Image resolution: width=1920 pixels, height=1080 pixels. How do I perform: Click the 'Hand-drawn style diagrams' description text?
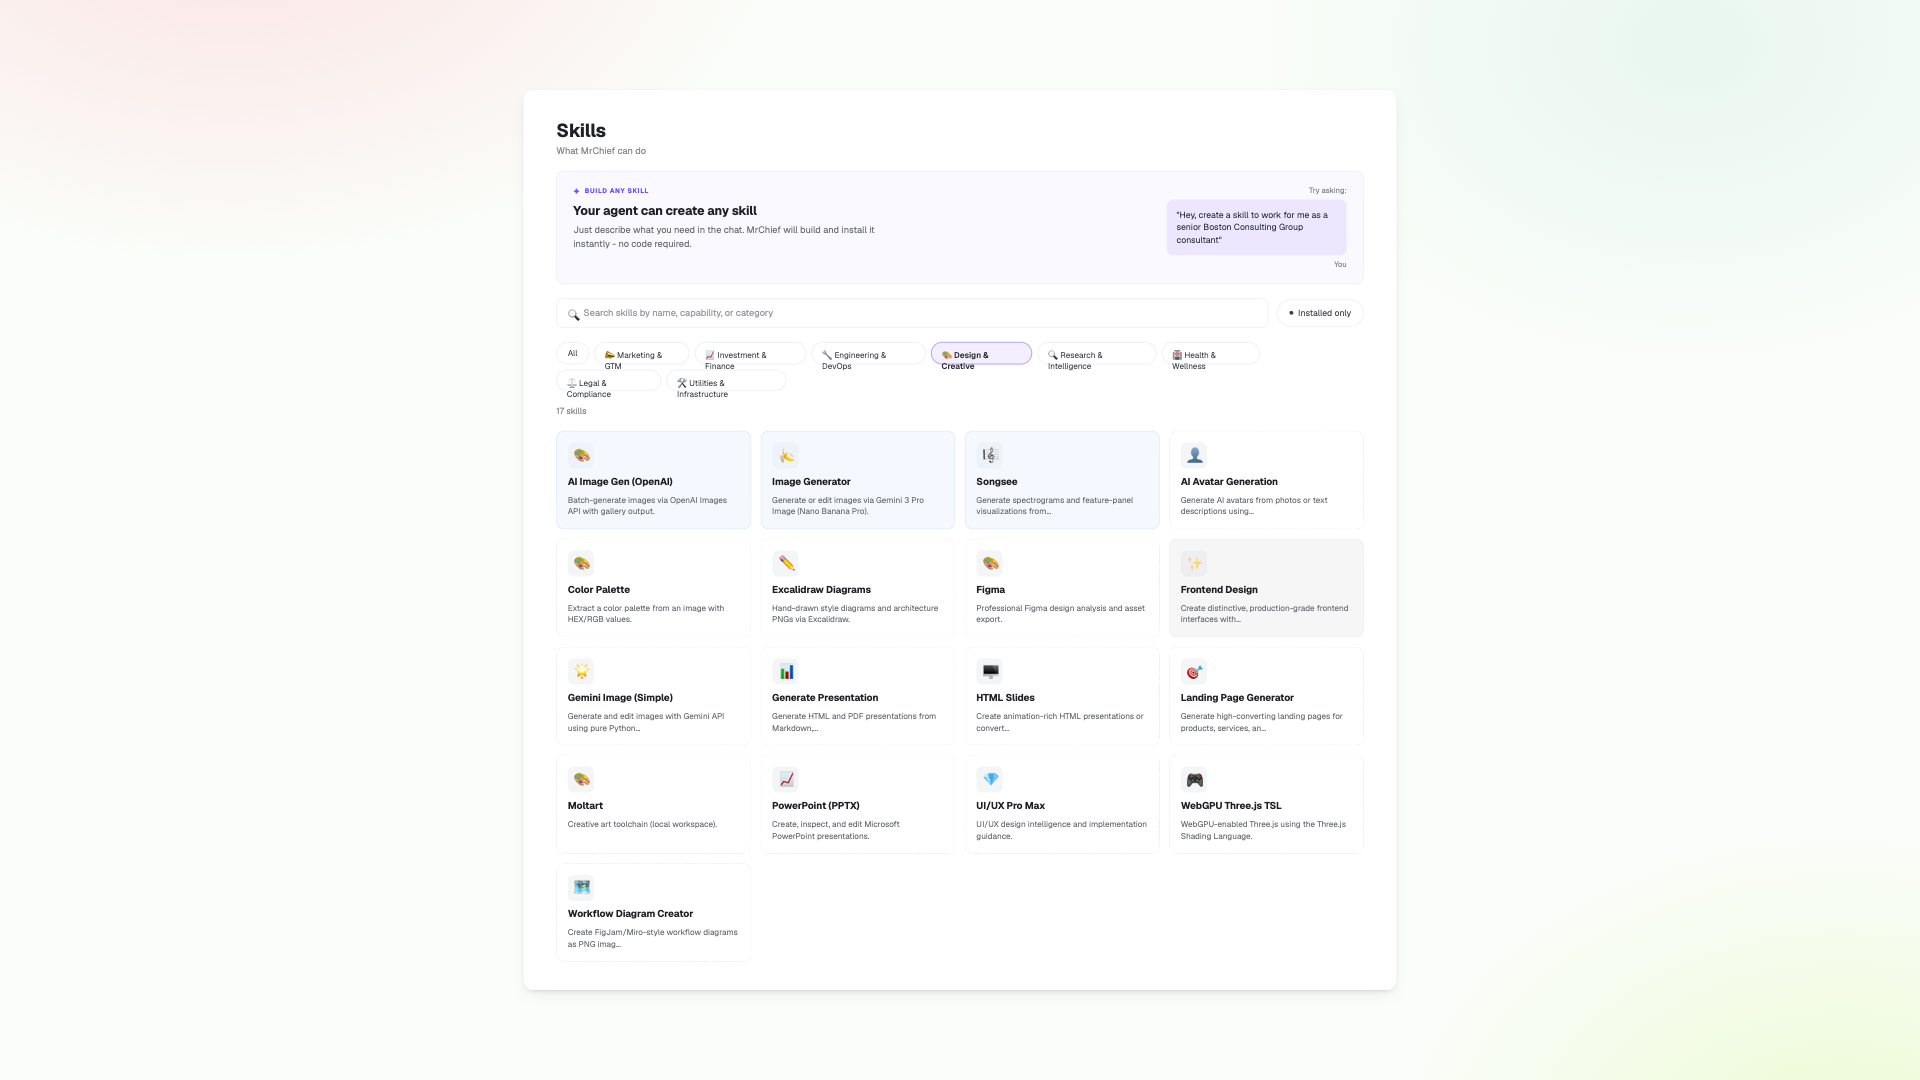[855, 614]
